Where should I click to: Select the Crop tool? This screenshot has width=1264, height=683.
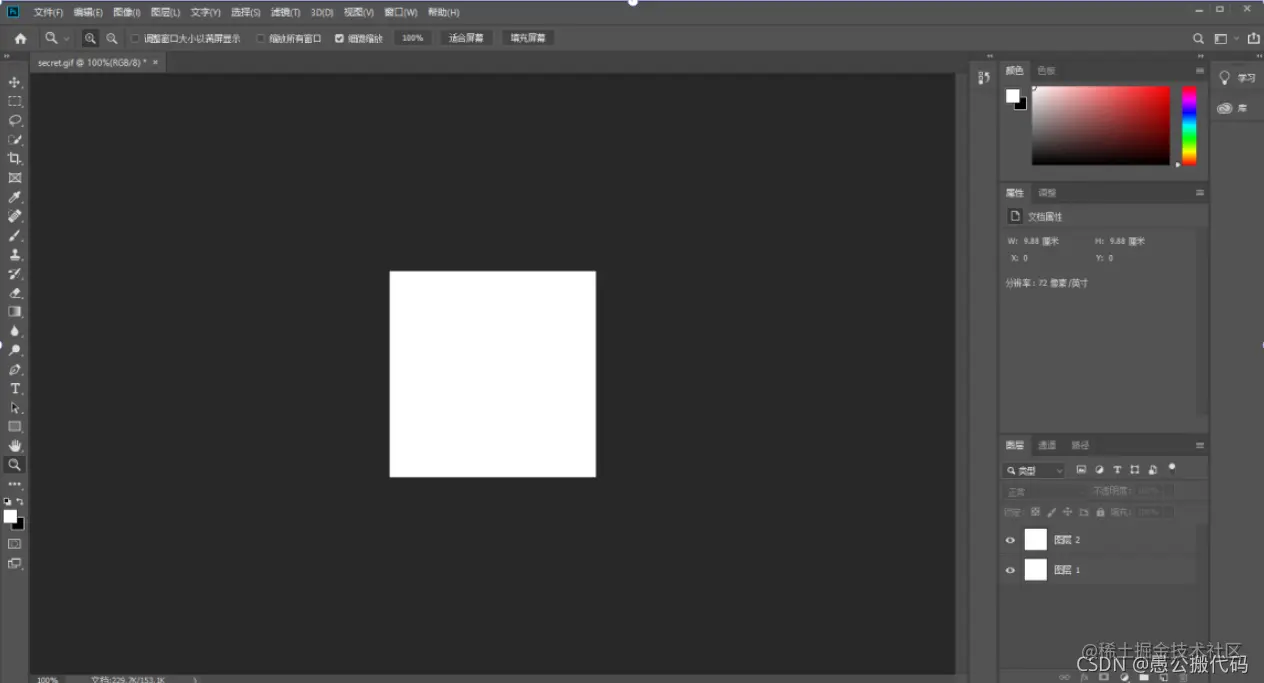(x=14, y=158)
